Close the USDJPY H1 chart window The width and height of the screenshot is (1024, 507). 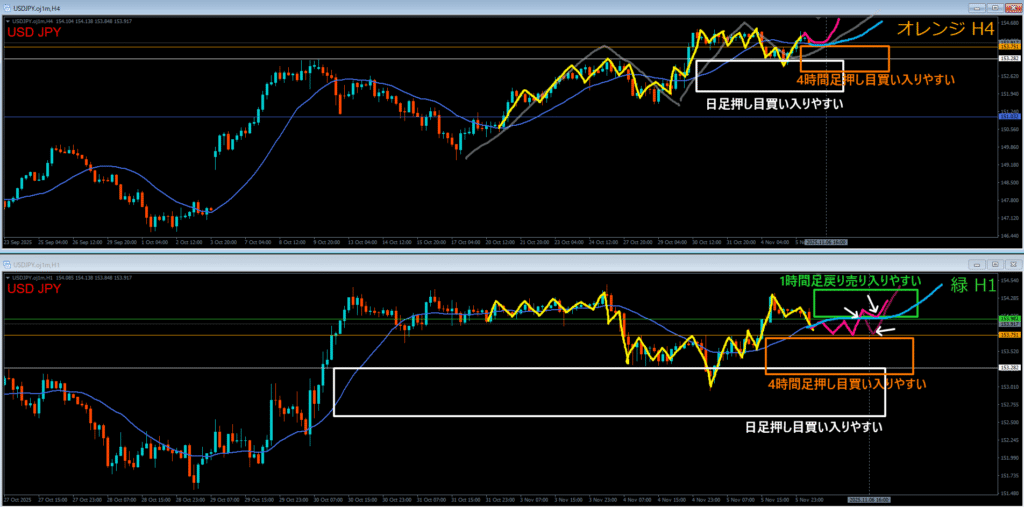point(1014,265)
